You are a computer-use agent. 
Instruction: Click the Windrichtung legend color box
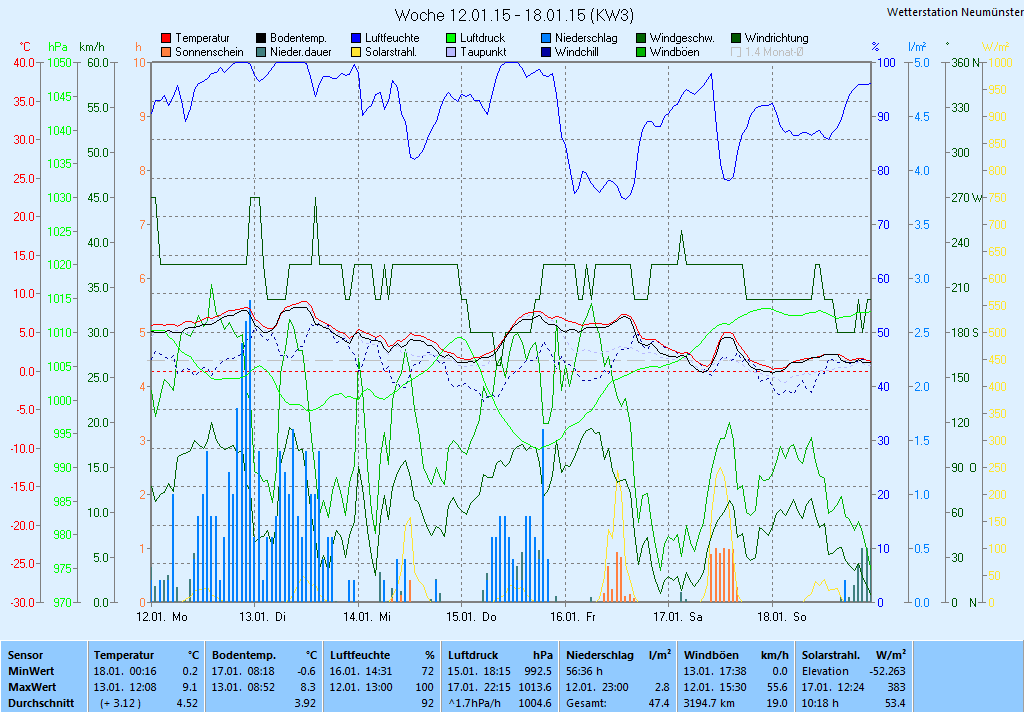pyautogui.click(x=736, y=39)
